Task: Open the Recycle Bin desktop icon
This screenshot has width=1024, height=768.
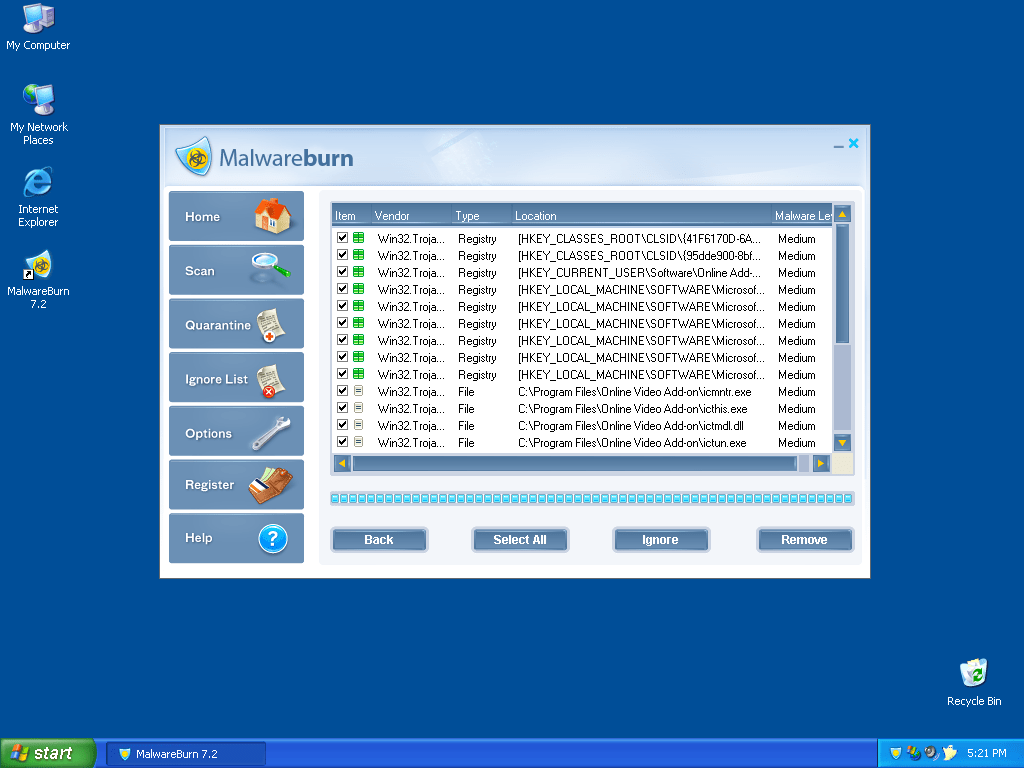Action: (973, 673)
